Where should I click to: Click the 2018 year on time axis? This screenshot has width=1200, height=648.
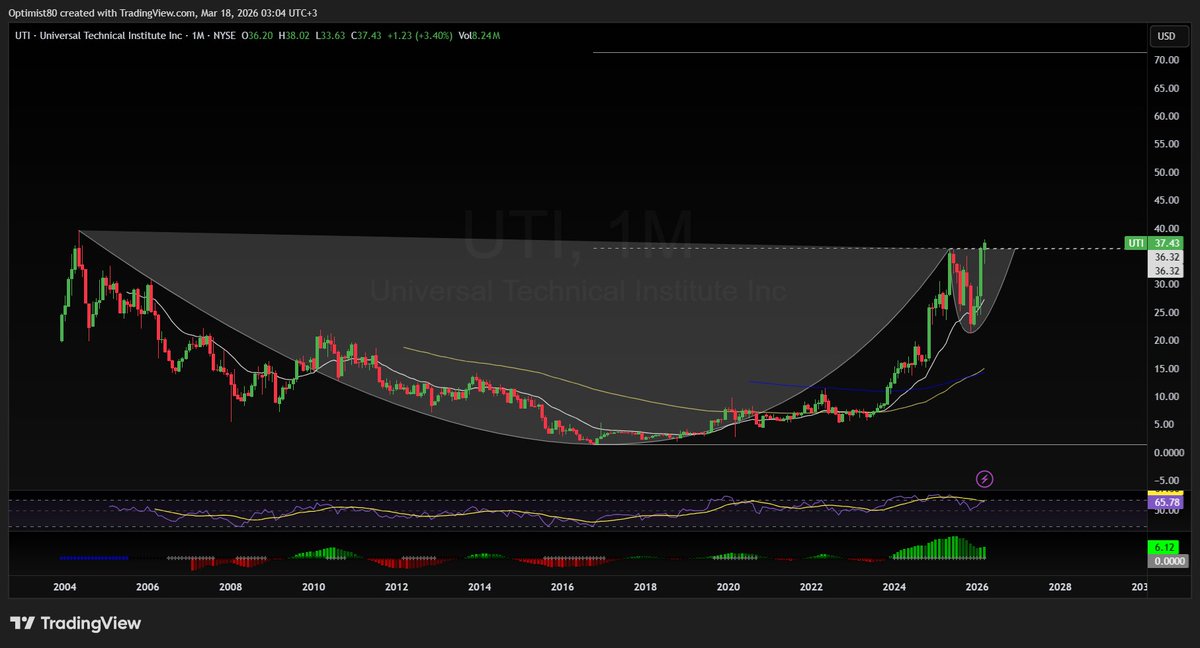[x=646, y=588]
